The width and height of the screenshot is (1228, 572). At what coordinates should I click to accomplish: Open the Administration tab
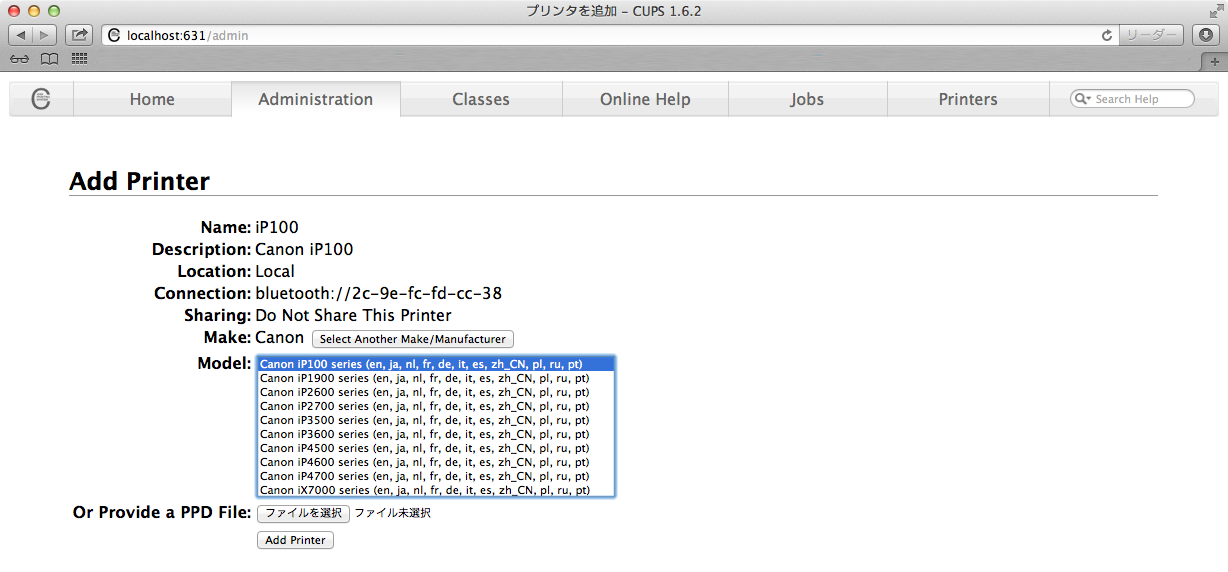point(316,99)
